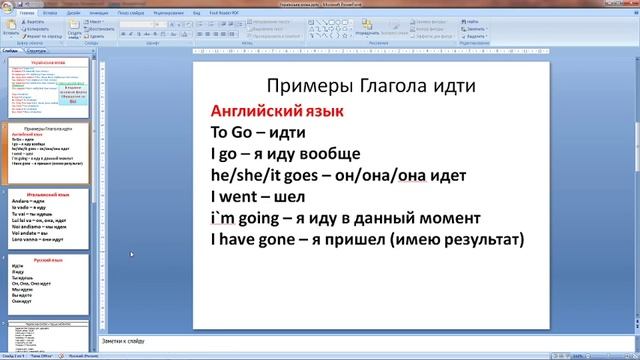
Task: Click Эффекты для фигур (Shape Effects) button
Action: [x=433, y=36]
